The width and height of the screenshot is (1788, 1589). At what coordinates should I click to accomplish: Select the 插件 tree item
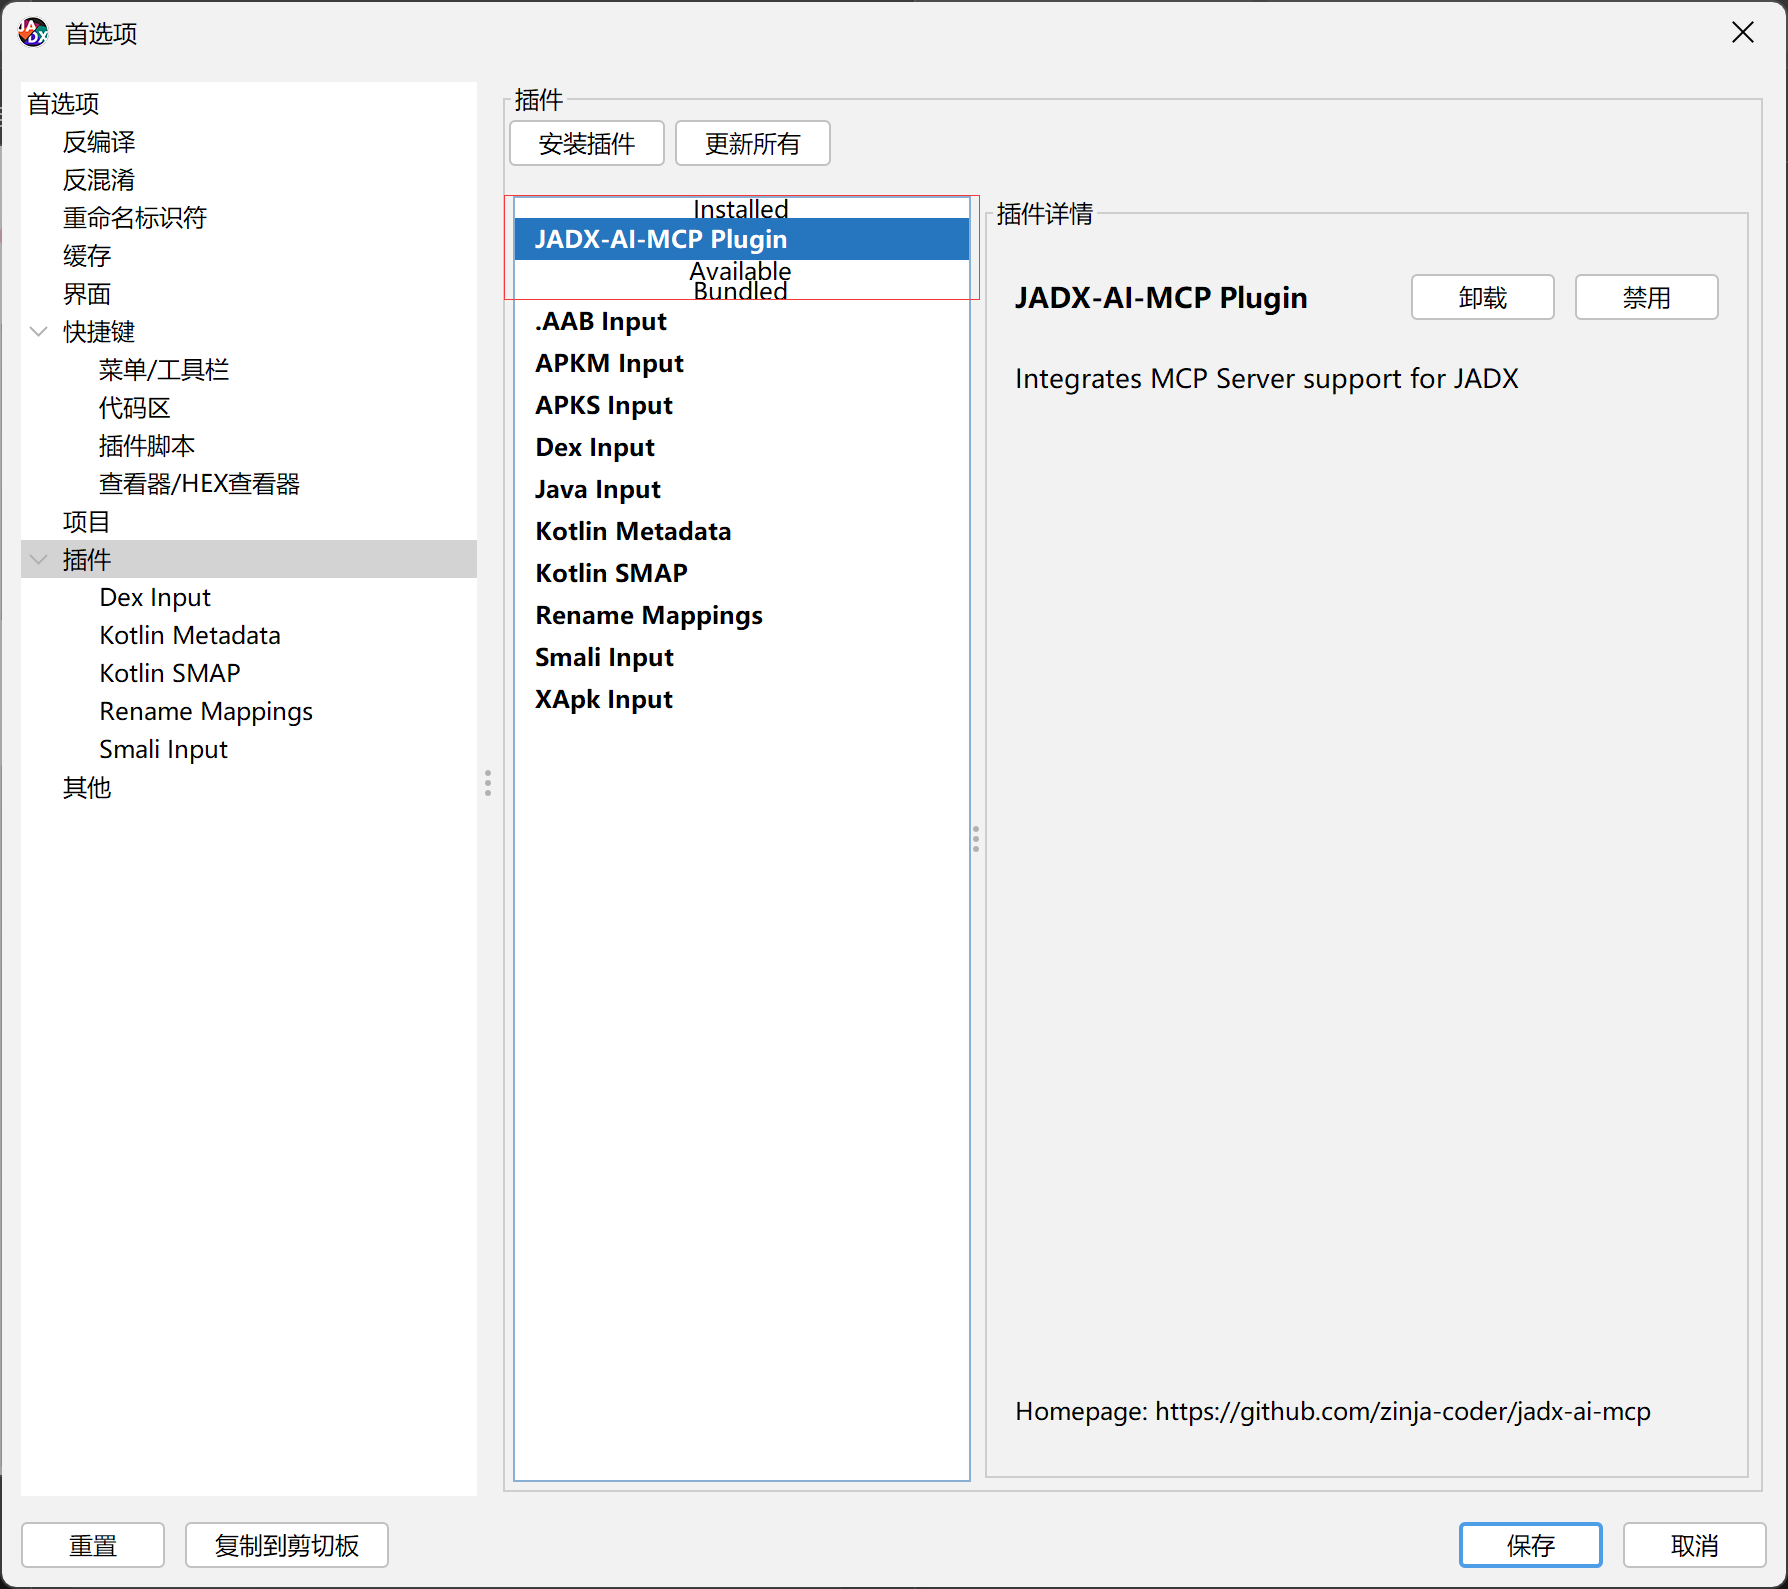click(249, 560)
